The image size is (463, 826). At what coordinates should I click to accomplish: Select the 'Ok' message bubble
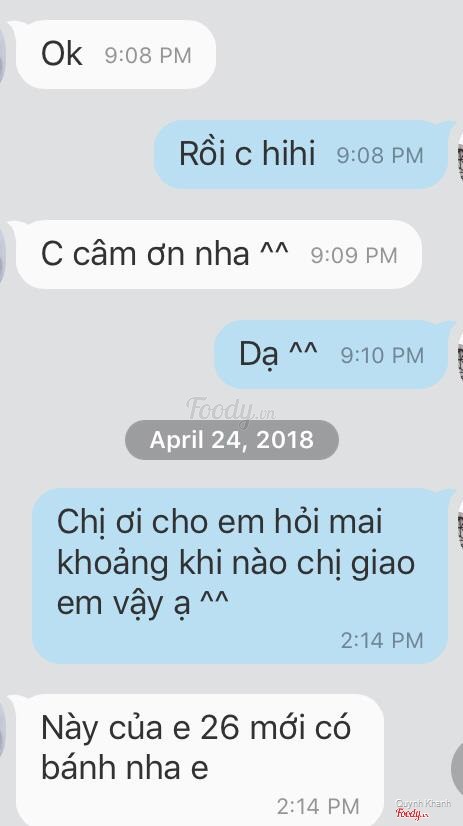116,54
